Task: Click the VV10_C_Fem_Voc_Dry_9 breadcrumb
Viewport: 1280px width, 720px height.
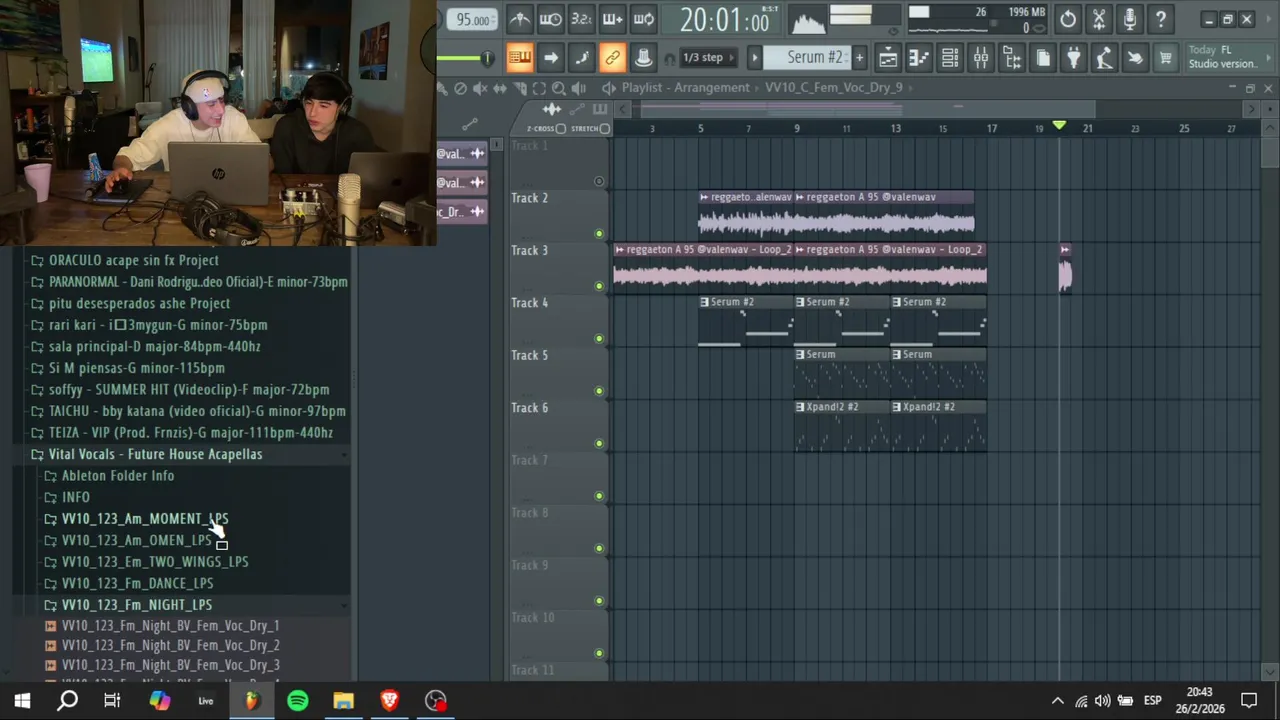Action: pos(834,88)
